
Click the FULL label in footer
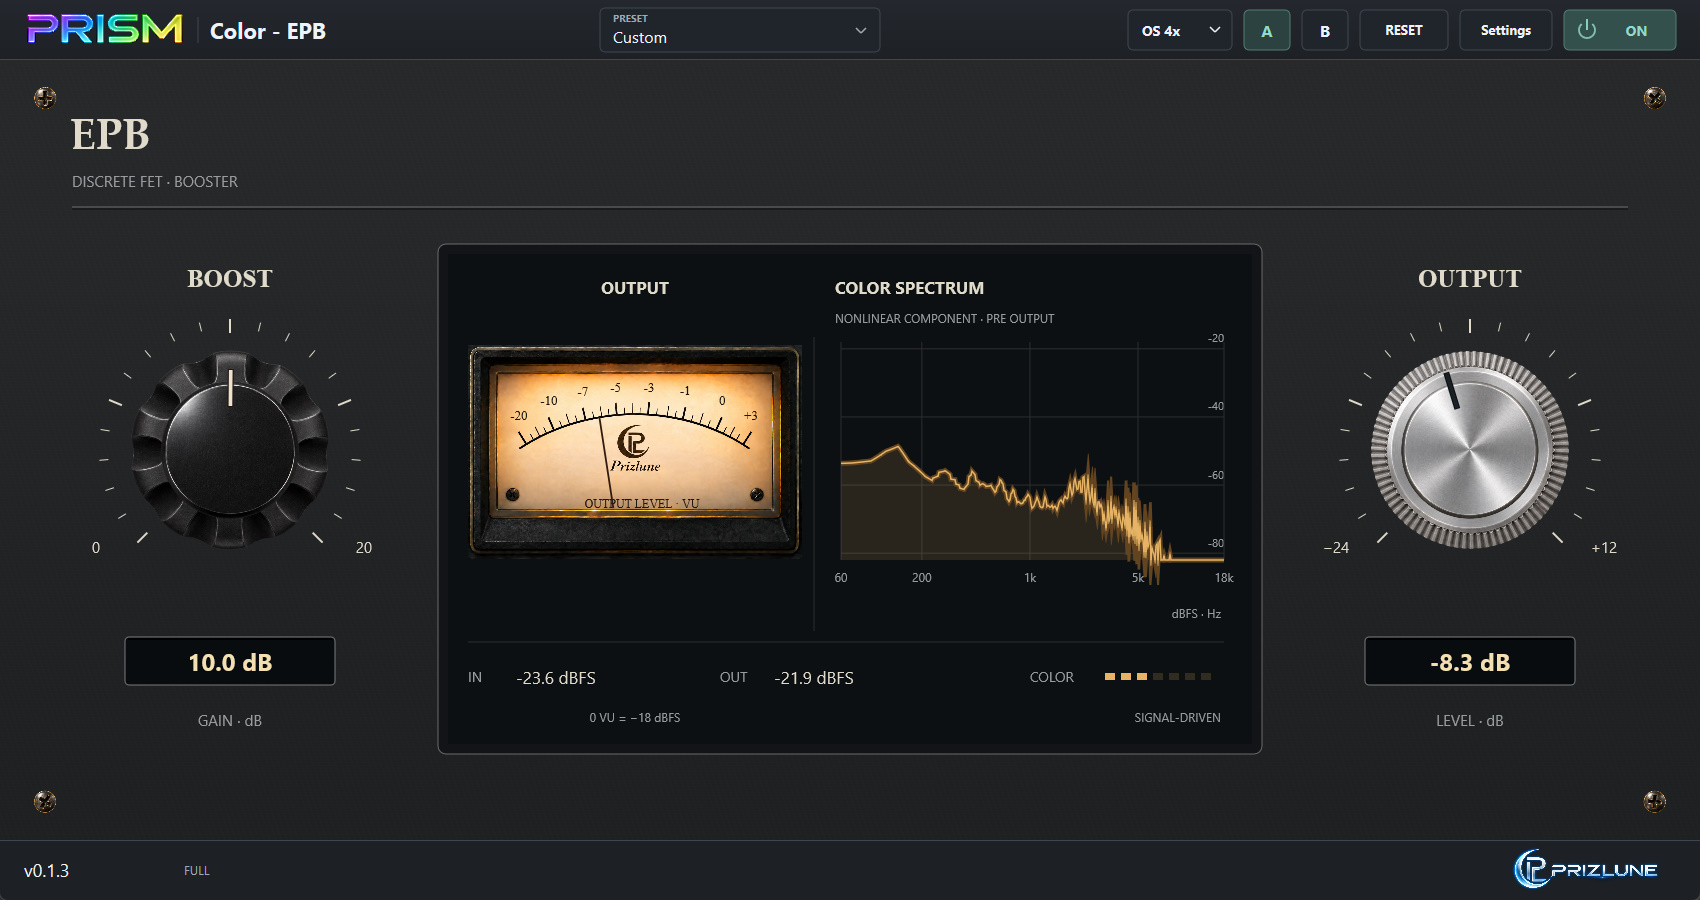197,871
